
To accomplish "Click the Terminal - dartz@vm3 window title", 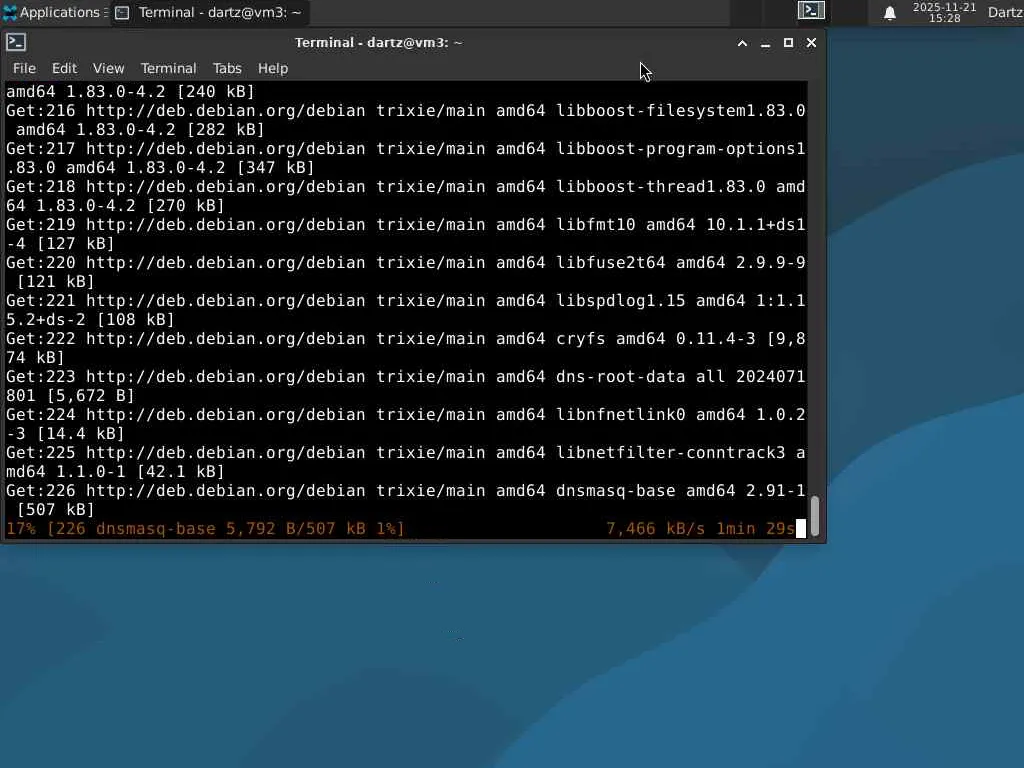I will (378, 42).
